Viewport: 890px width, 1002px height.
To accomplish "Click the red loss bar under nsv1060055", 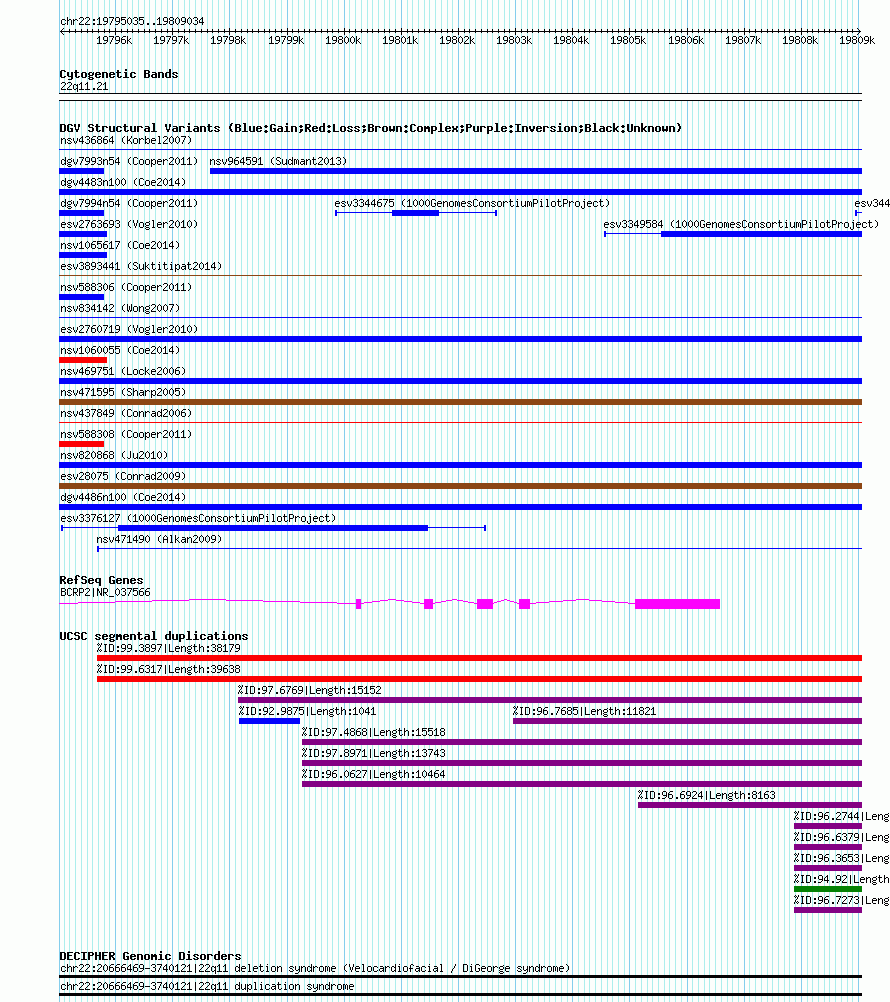I will (x=83, y=360).
